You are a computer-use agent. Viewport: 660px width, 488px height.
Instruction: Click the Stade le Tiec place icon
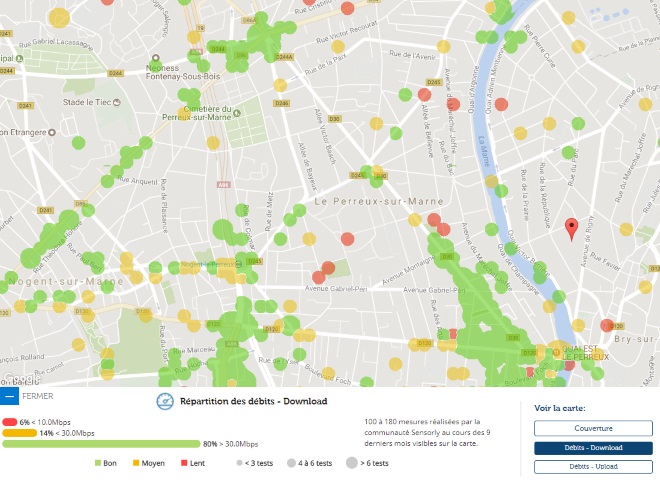tap(118, 102)
